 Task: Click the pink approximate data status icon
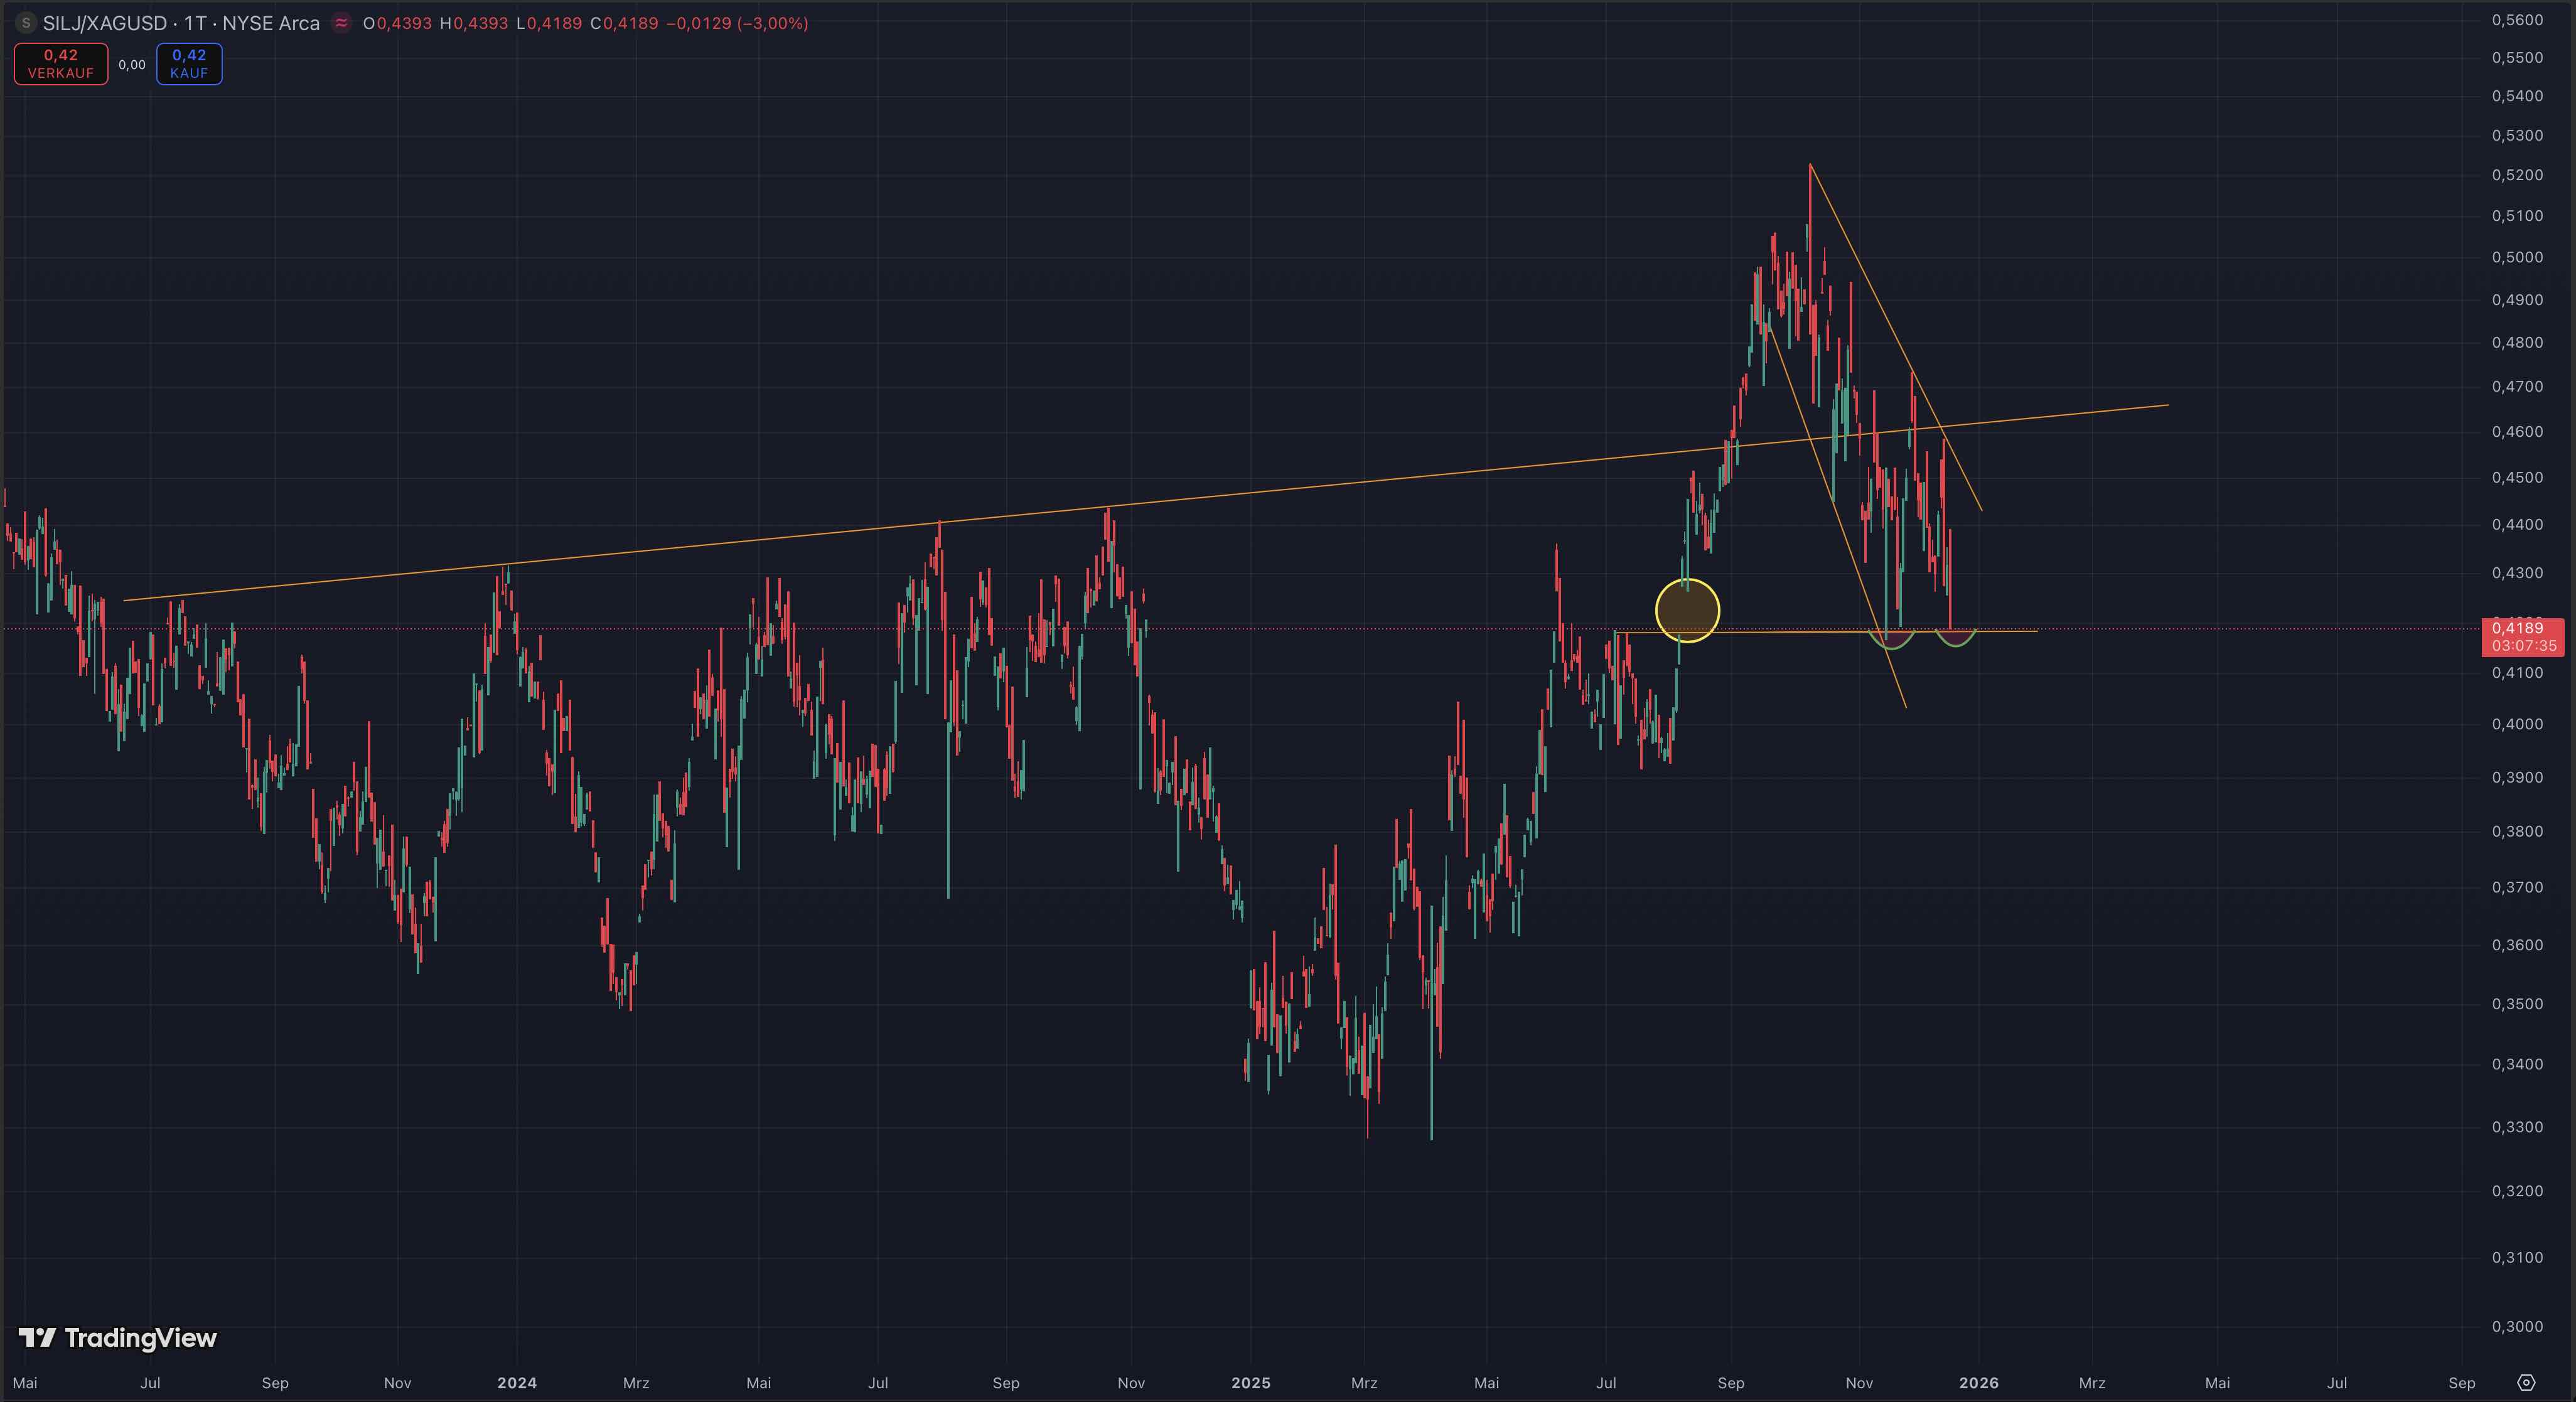(342, 23)
